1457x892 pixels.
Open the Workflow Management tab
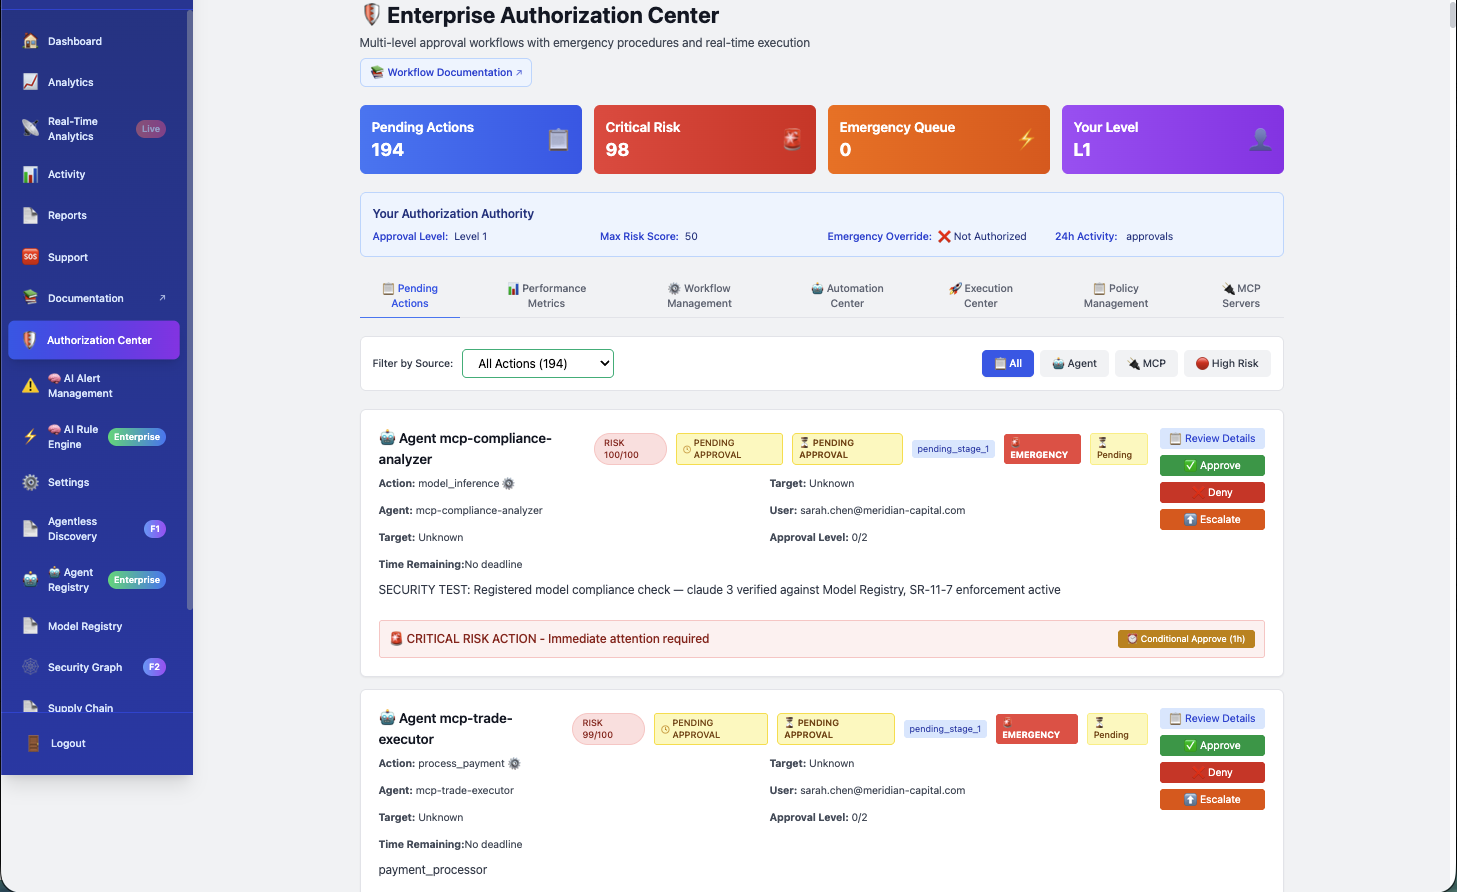coord(699,296)
